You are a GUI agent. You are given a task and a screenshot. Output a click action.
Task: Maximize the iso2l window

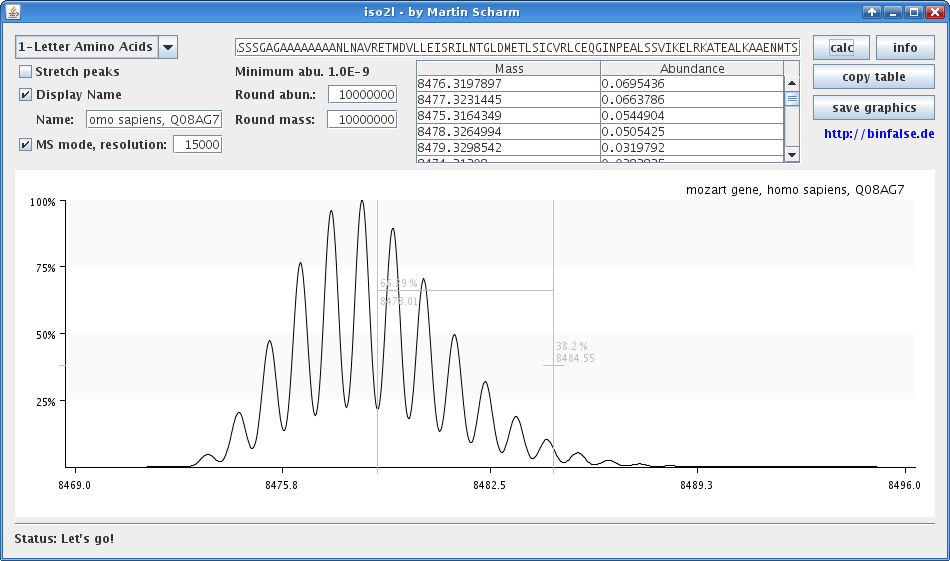click(x=914, y=12)
